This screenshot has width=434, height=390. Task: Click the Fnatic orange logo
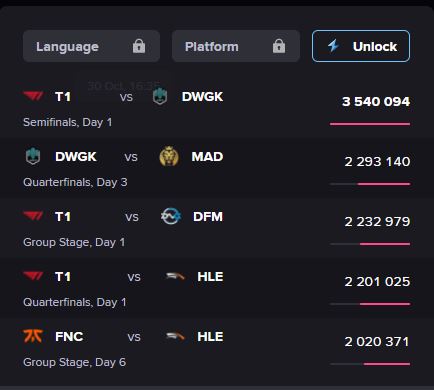point(33,336)
